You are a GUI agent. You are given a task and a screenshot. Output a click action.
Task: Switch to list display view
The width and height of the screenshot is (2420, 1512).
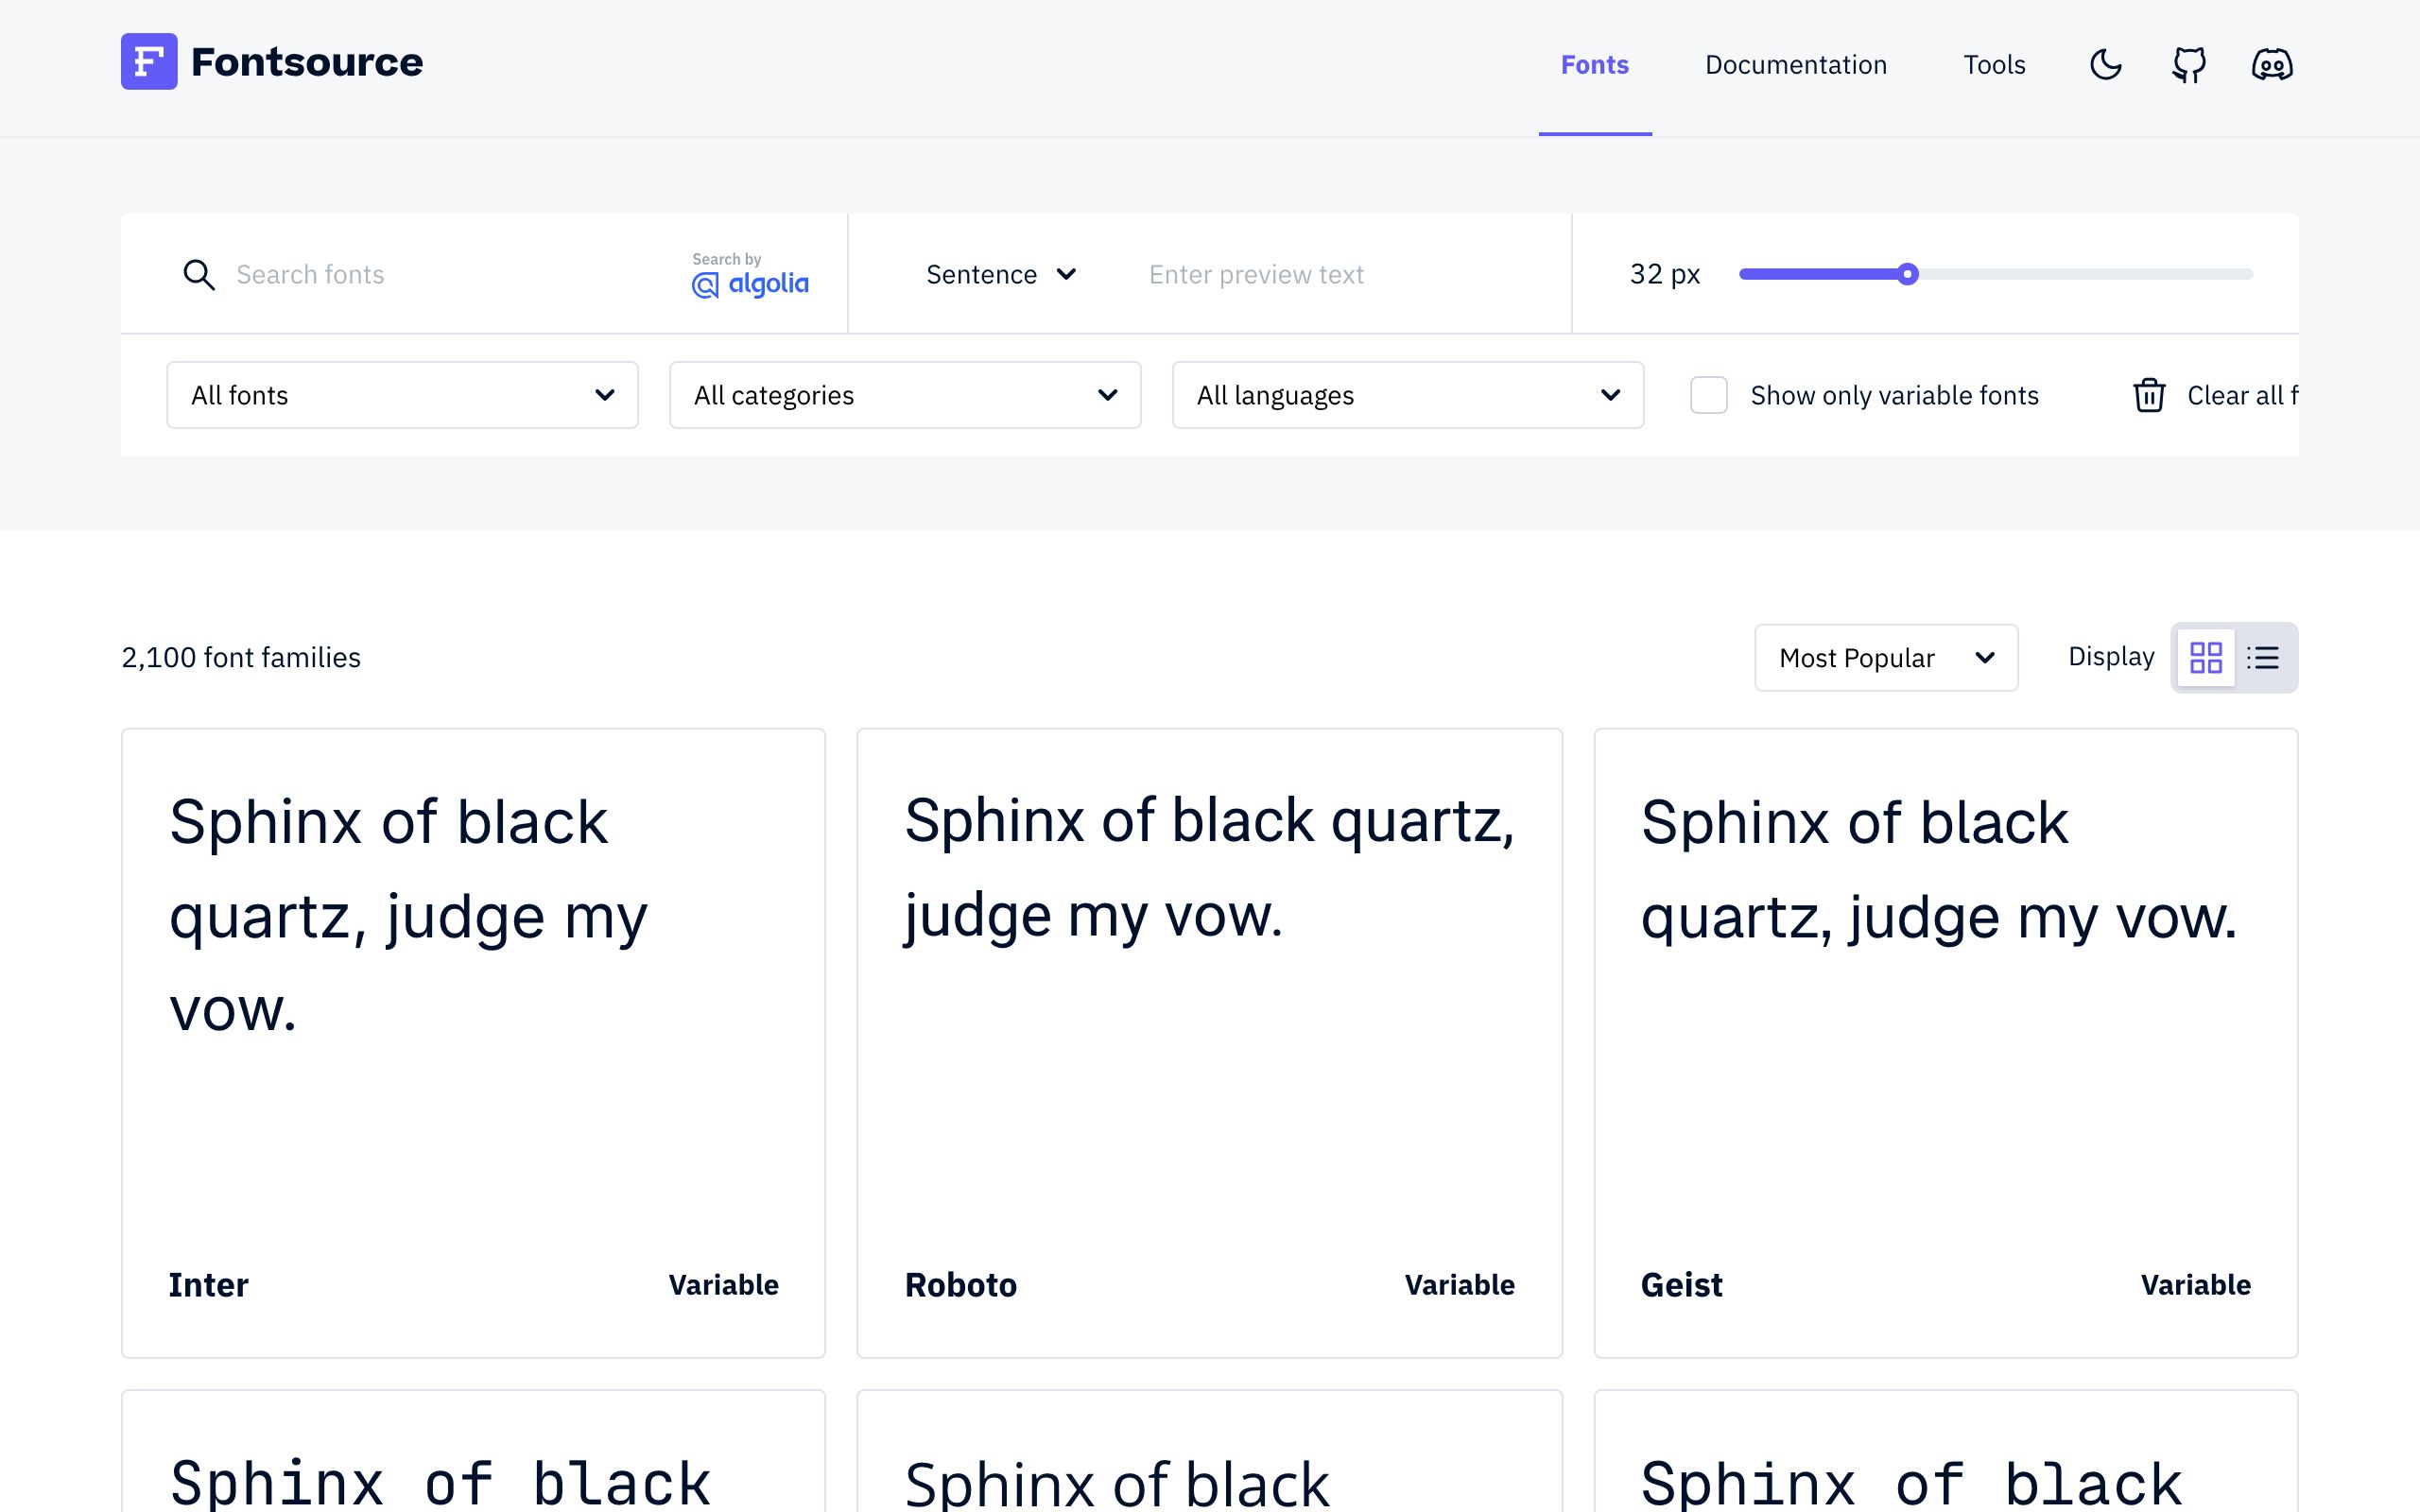click(x=2263, y=657)
